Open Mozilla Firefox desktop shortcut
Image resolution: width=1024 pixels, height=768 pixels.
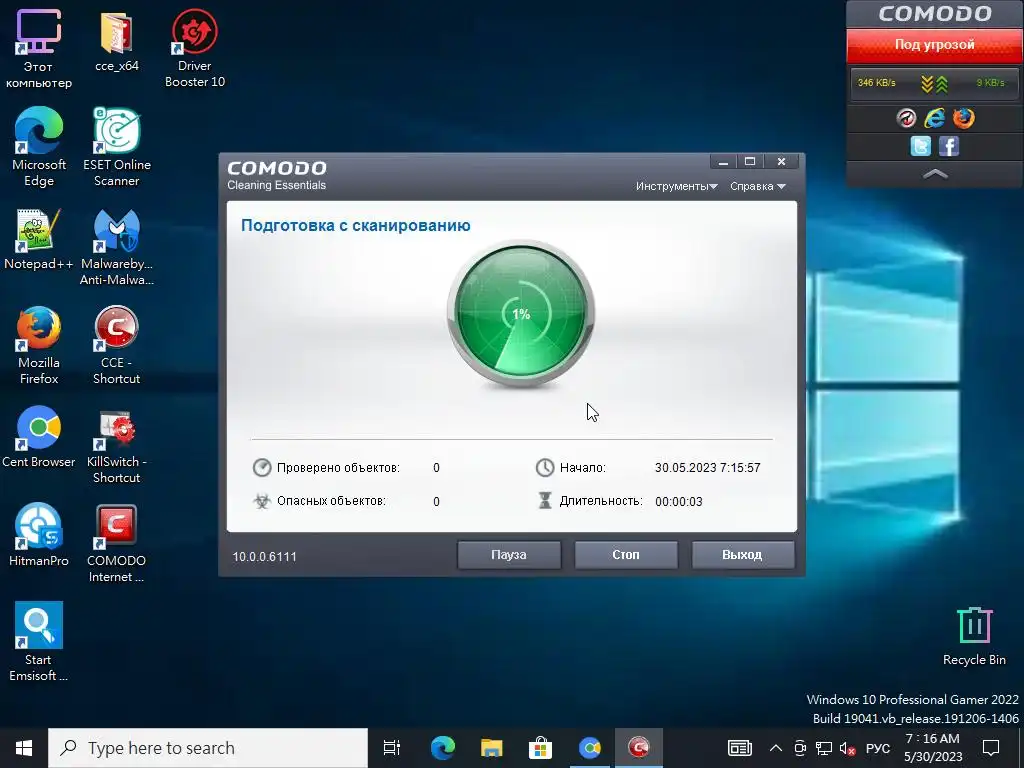point(39,345)
